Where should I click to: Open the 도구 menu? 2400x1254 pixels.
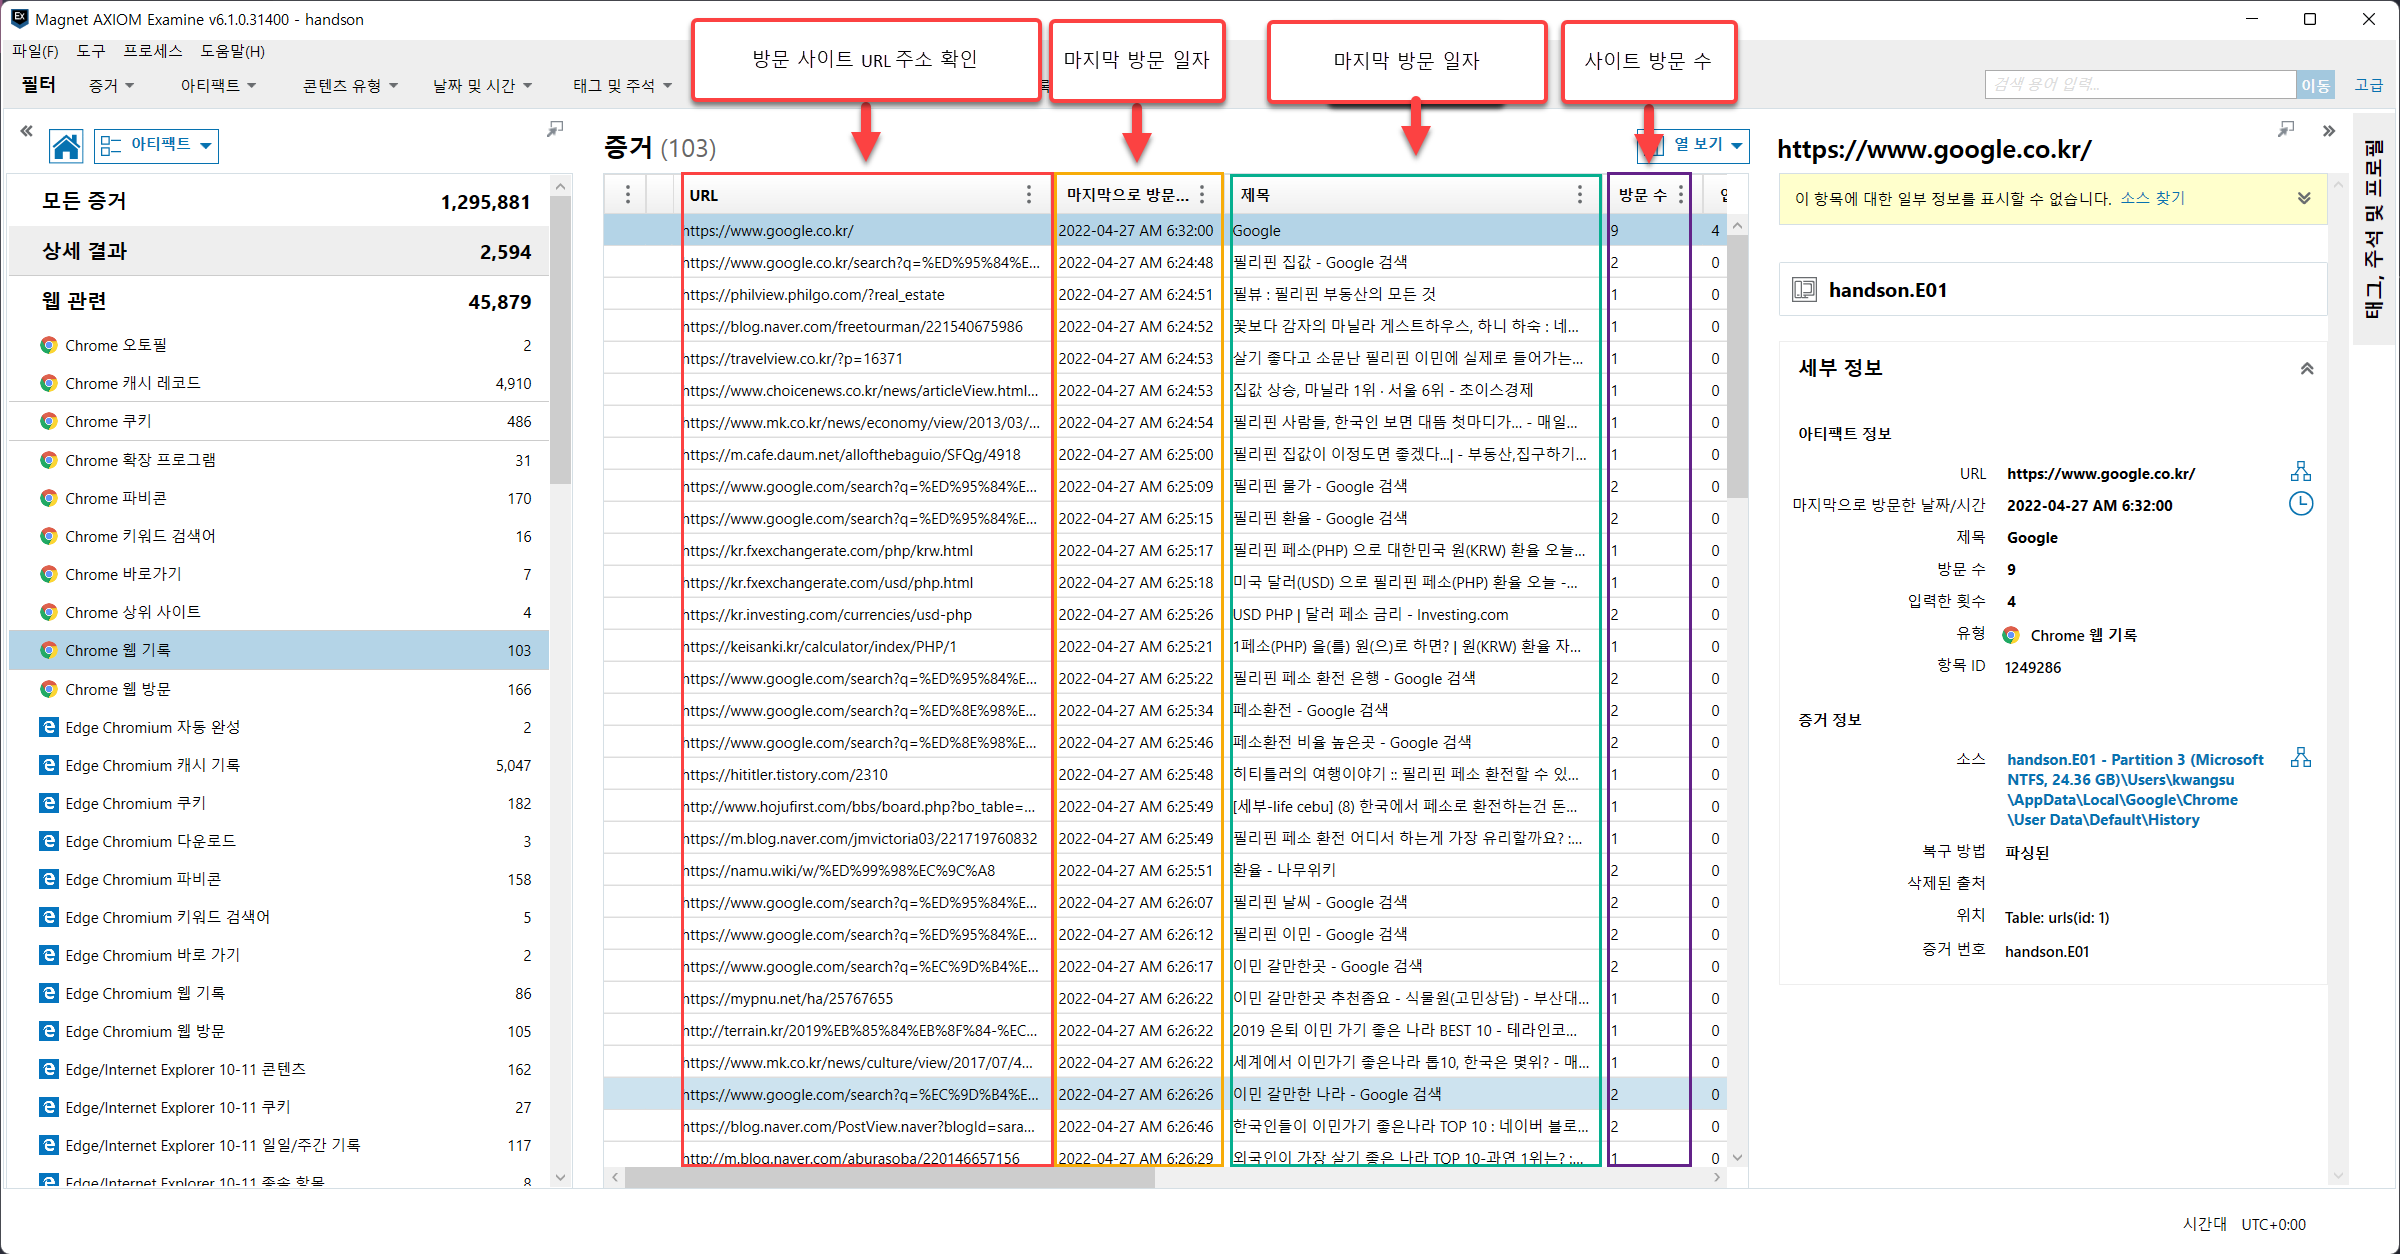click(90, 51)
